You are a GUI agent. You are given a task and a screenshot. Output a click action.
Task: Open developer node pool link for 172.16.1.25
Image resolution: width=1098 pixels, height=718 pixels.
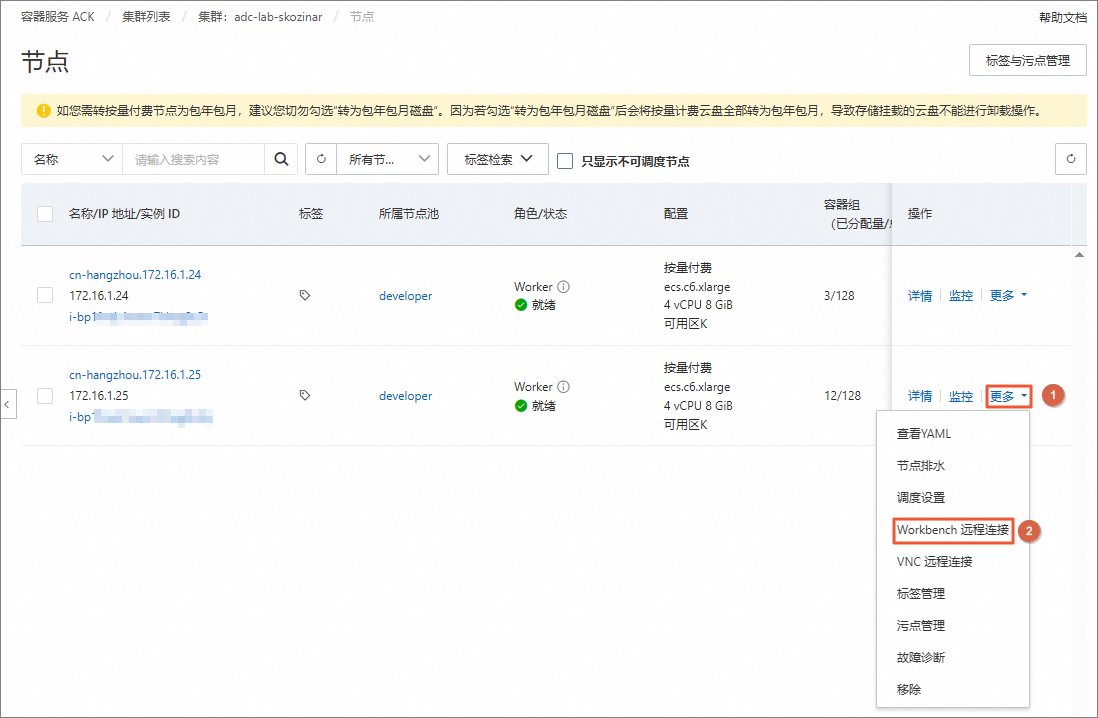pyautogui.click(x=405, y=396)
